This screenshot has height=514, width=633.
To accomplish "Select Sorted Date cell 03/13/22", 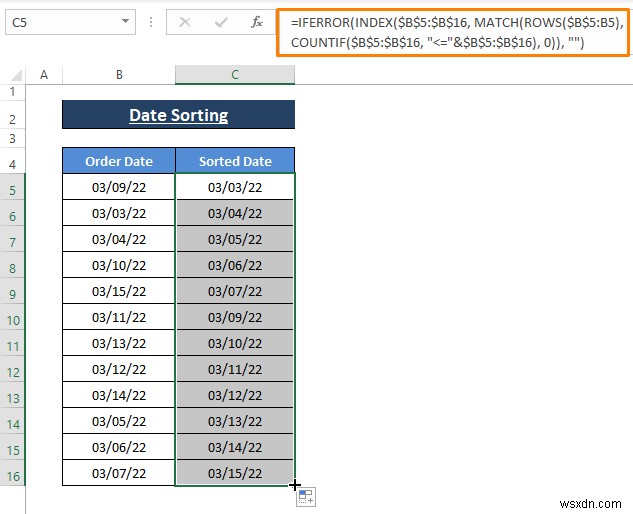I will (x=235, y=421).
